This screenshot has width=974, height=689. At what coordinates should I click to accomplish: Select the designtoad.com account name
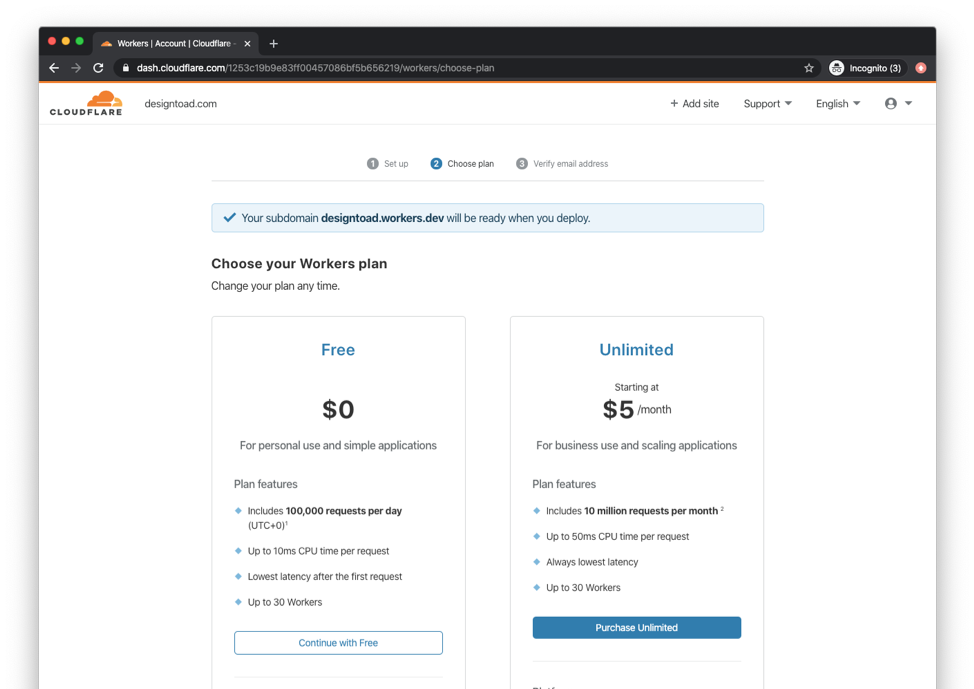click(x=180, y=104)
